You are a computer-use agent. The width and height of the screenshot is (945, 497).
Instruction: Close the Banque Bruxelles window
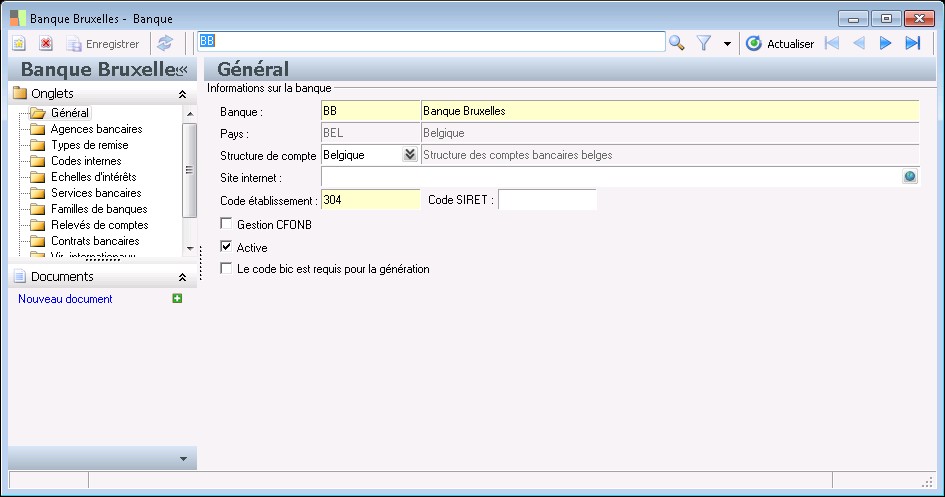point(919,19)
